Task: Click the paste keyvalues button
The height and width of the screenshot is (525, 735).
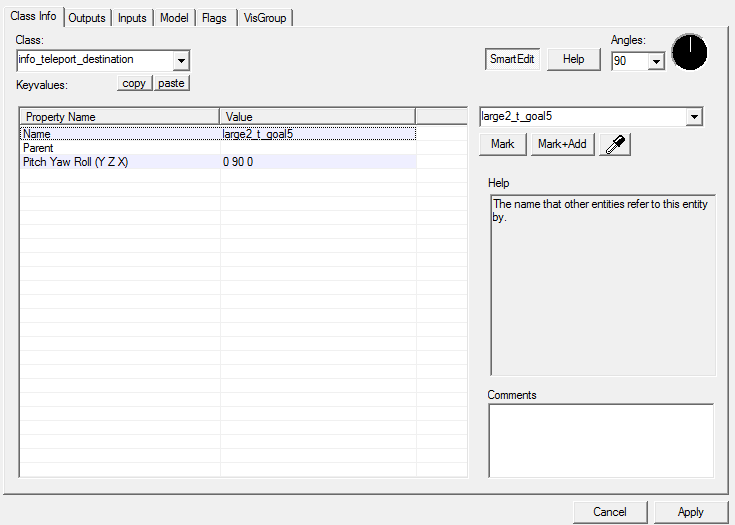Action: 171,83
